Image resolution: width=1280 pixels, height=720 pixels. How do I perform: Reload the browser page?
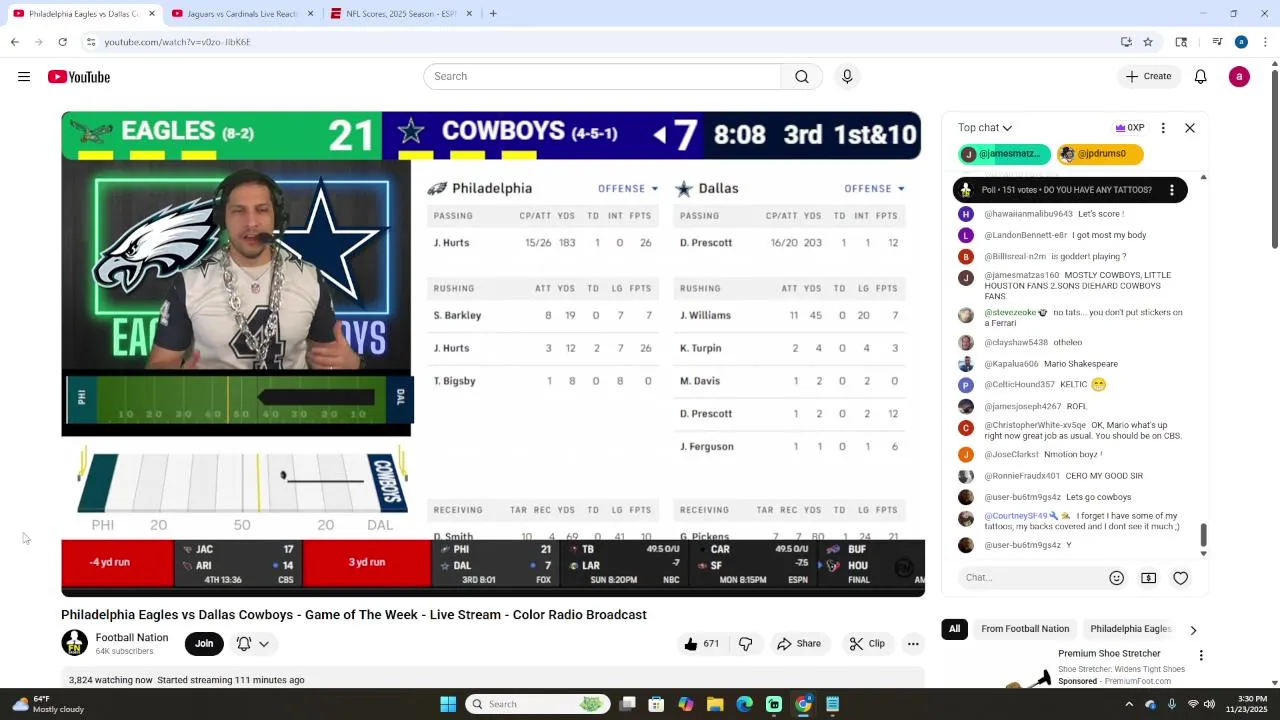62,42
